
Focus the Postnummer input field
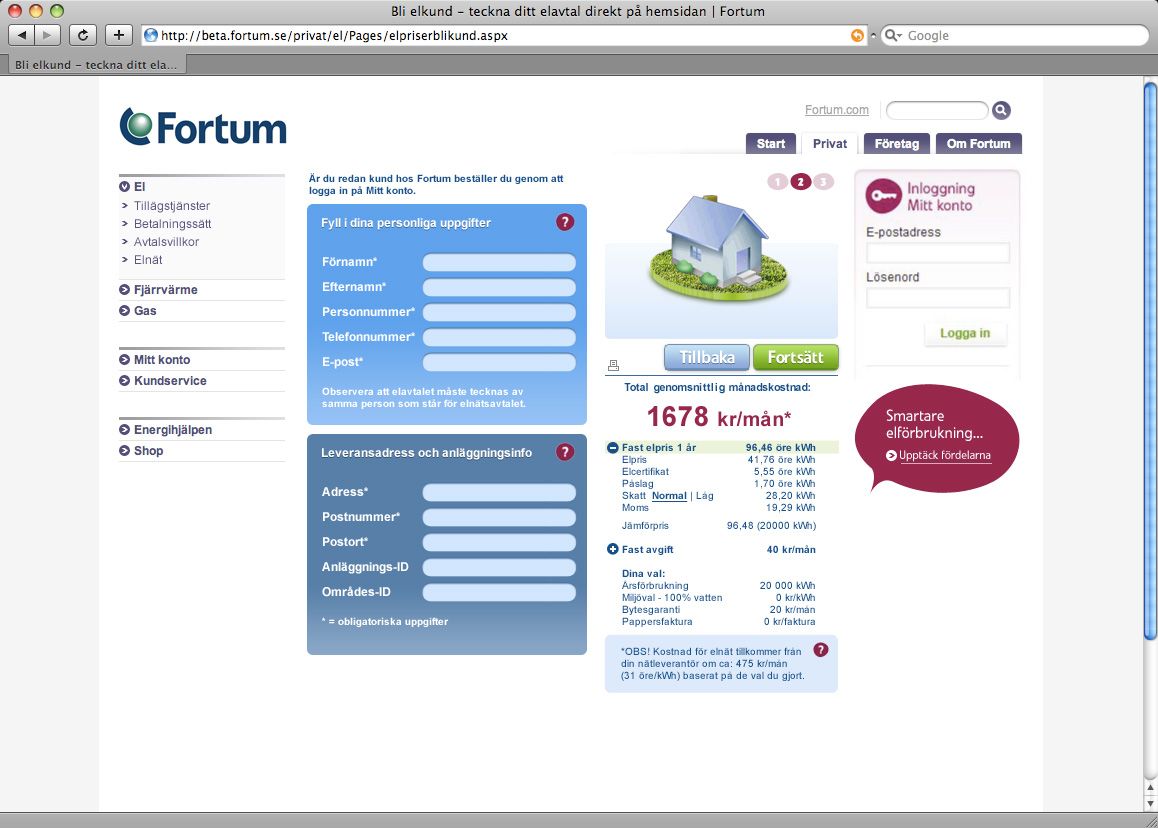coord(499,518)
